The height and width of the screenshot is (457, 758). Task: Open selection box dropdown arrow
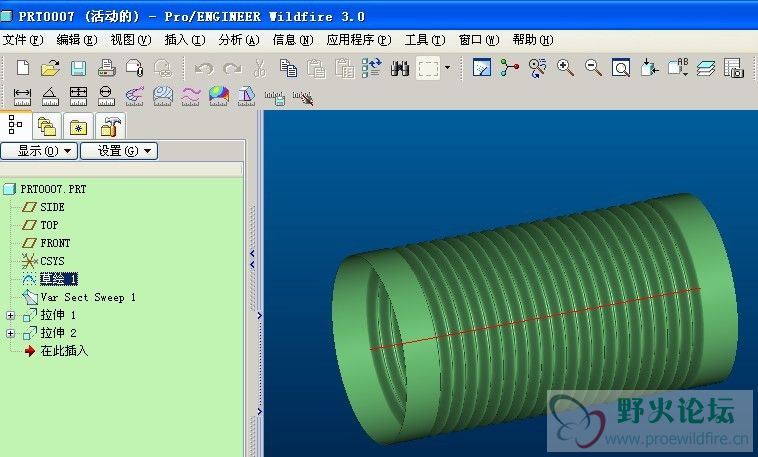click(447, 68)
